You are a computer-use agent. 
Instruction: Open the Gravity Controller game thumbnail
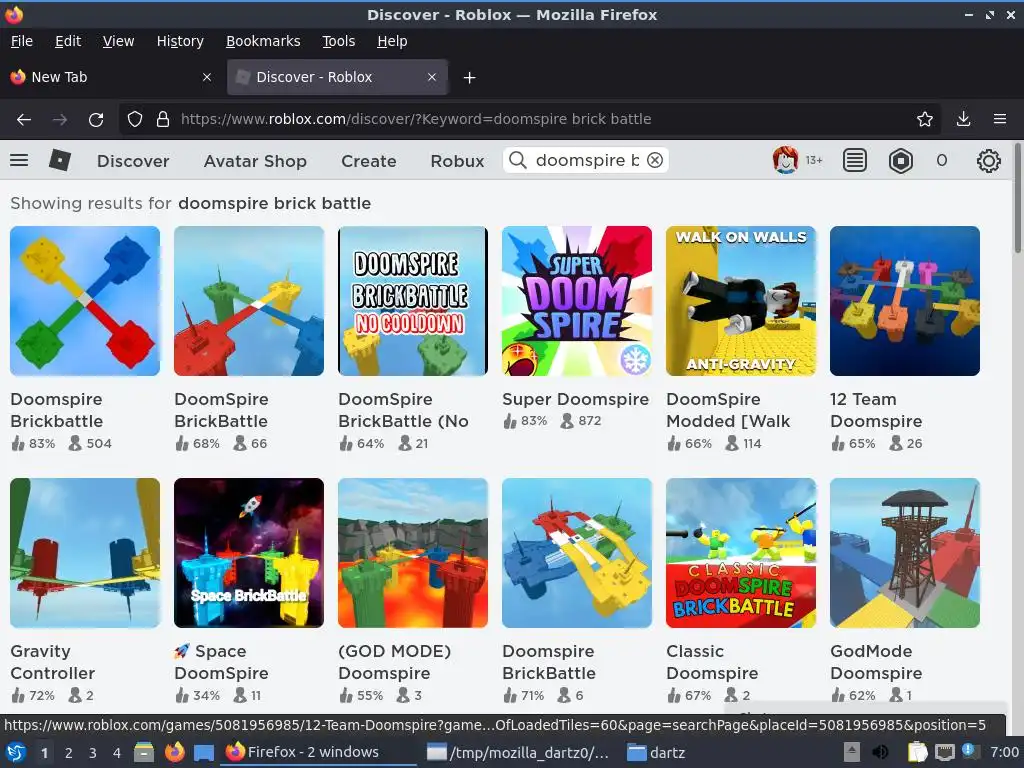coord(85,553)
